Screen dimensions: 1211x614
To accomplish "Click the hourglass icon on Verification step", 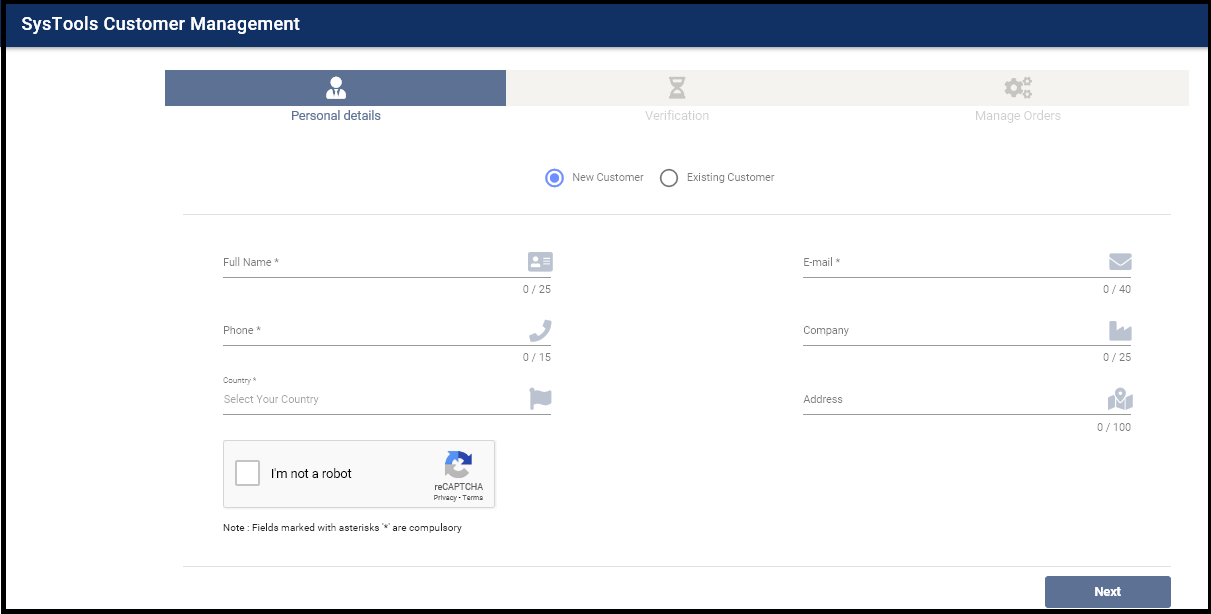I will pos(676,85).
